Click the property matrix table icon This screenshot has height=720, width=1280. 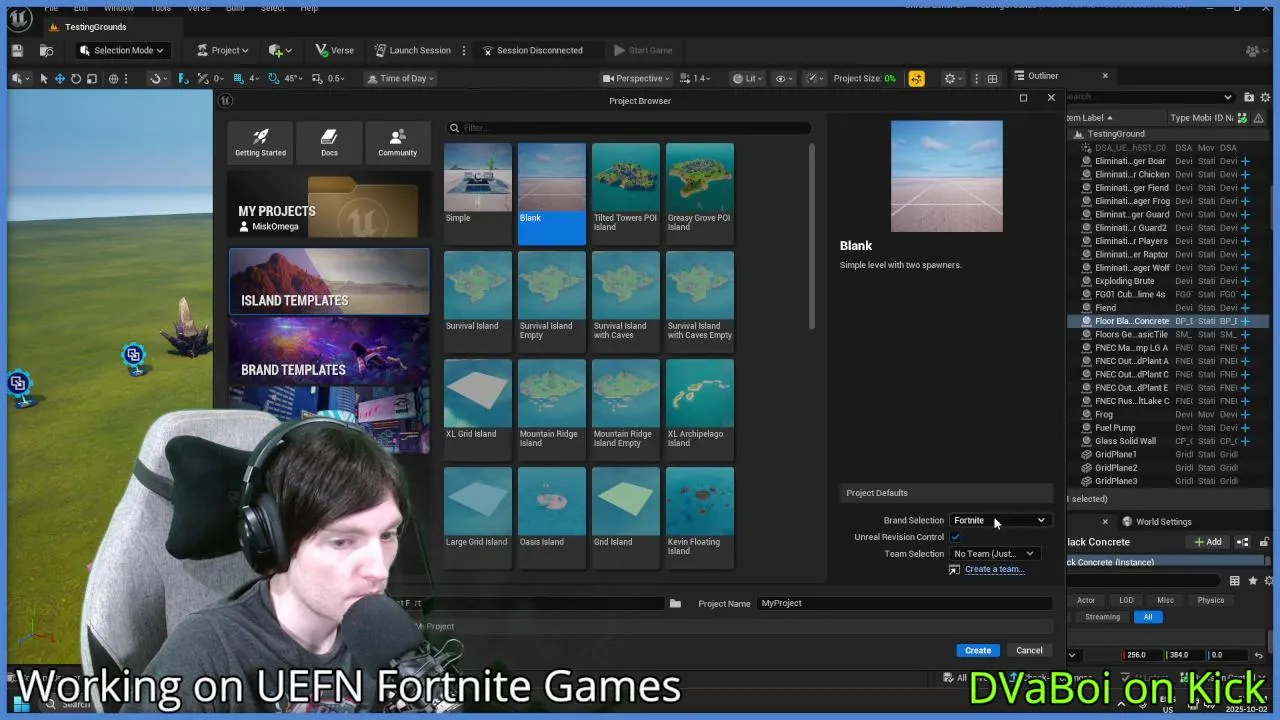coord(1234,581)
